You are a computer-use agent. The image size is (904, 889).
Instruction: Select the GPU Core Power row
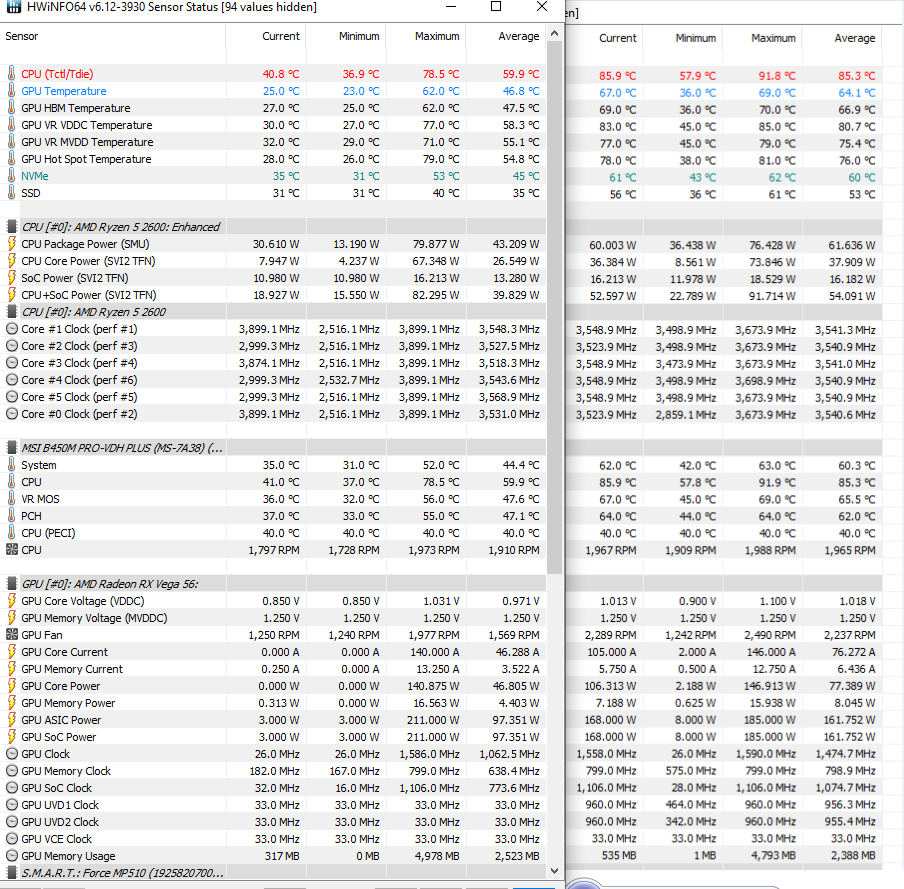pyautogui.click(x=273, y=686)
